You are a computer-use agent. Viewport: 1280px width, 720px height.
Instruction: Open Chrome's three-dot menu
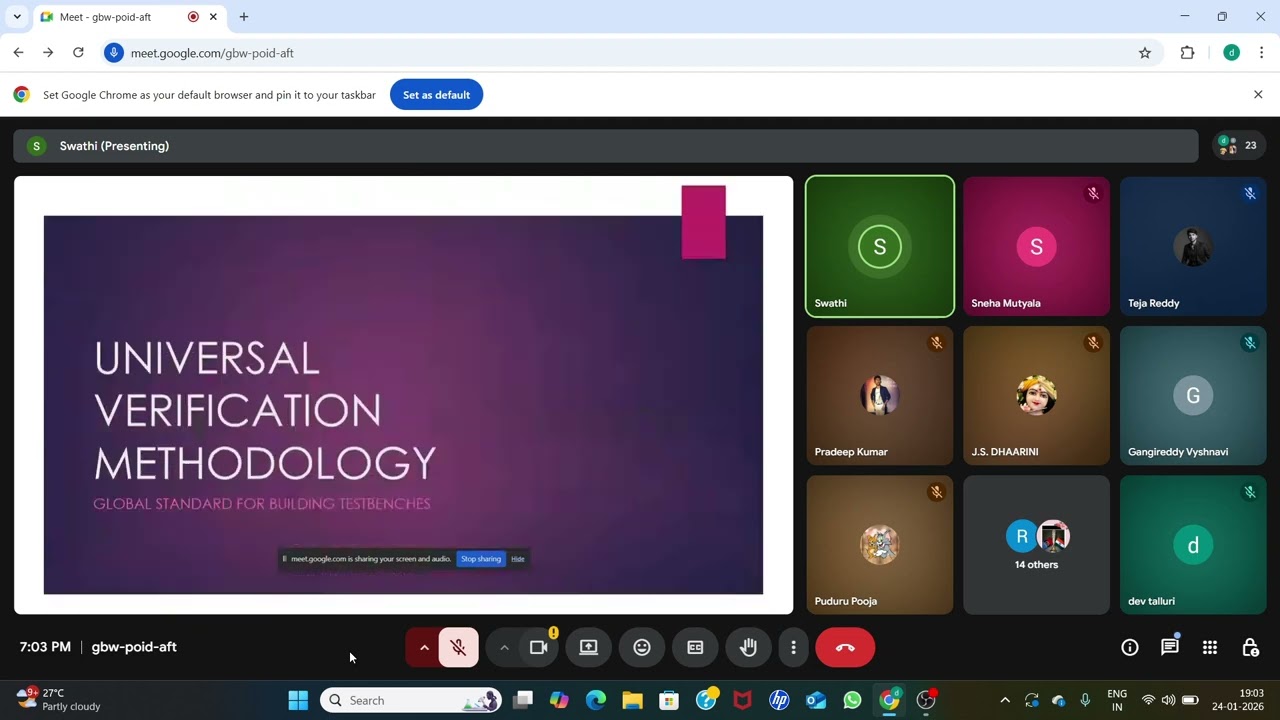pyautogui.click(x=1262, y=53)
